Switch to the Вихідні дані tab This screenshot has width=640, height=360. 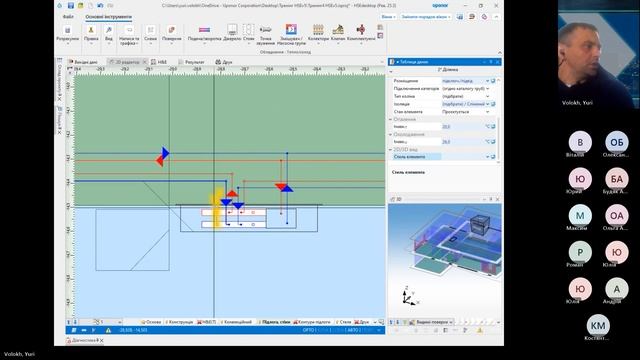tap(83, 62)
